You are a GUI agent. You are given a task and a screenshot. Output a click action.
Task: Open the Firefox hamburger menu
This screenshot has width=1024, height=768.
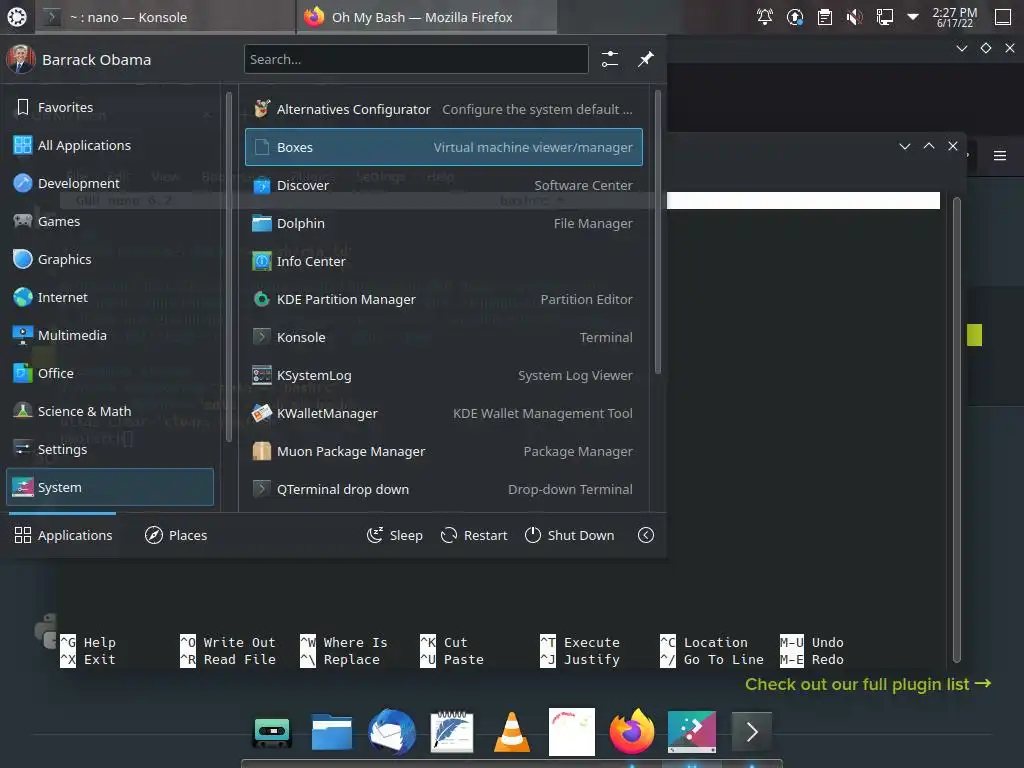point(999,155)
